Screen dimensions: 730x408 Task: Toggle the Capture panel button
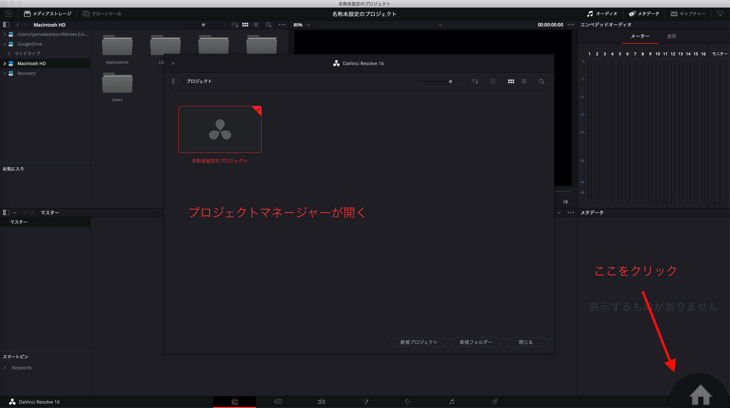click(688, 14)
